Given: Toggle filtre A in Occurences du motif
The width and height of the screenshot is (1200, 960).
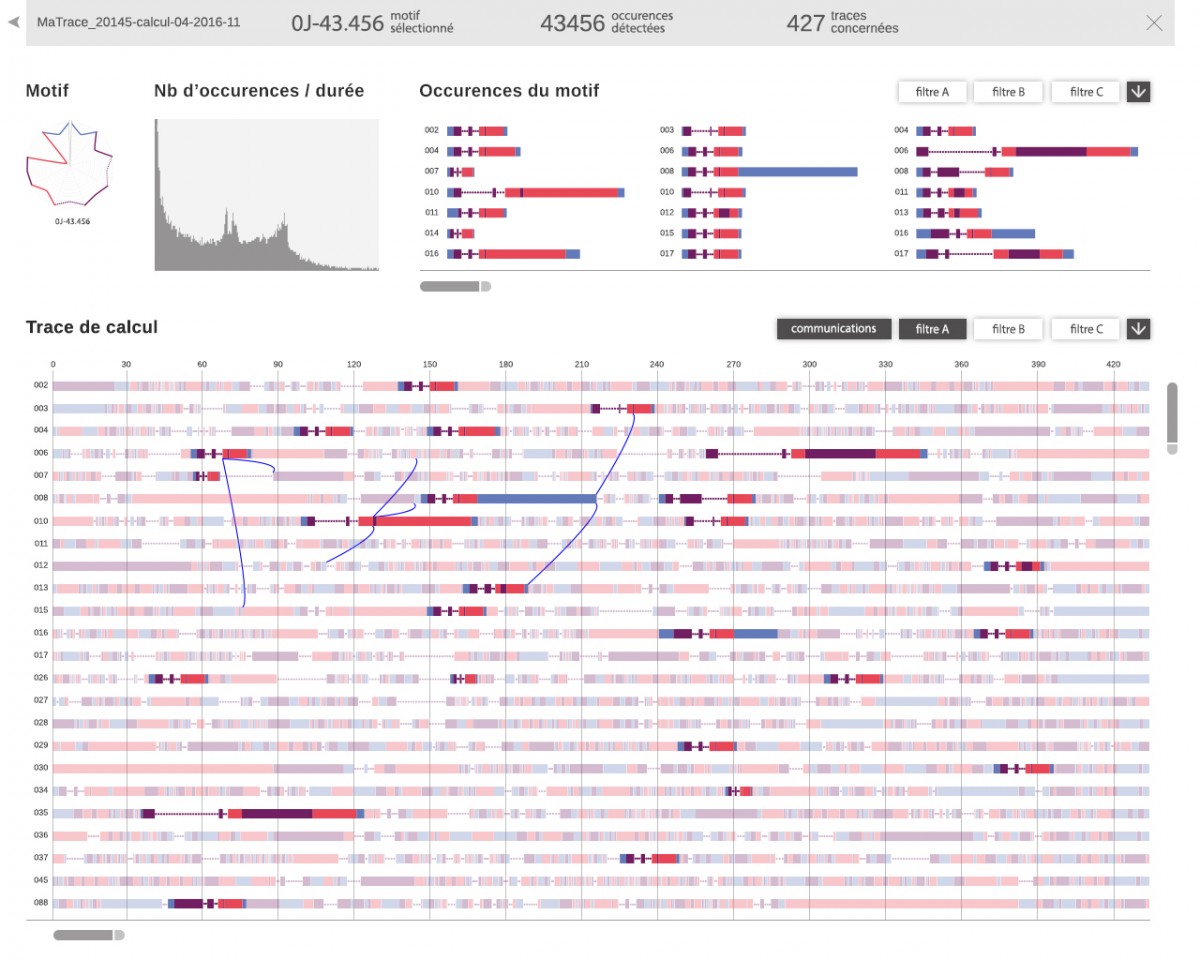Looking at the screenshot, I should coord(932,92).
